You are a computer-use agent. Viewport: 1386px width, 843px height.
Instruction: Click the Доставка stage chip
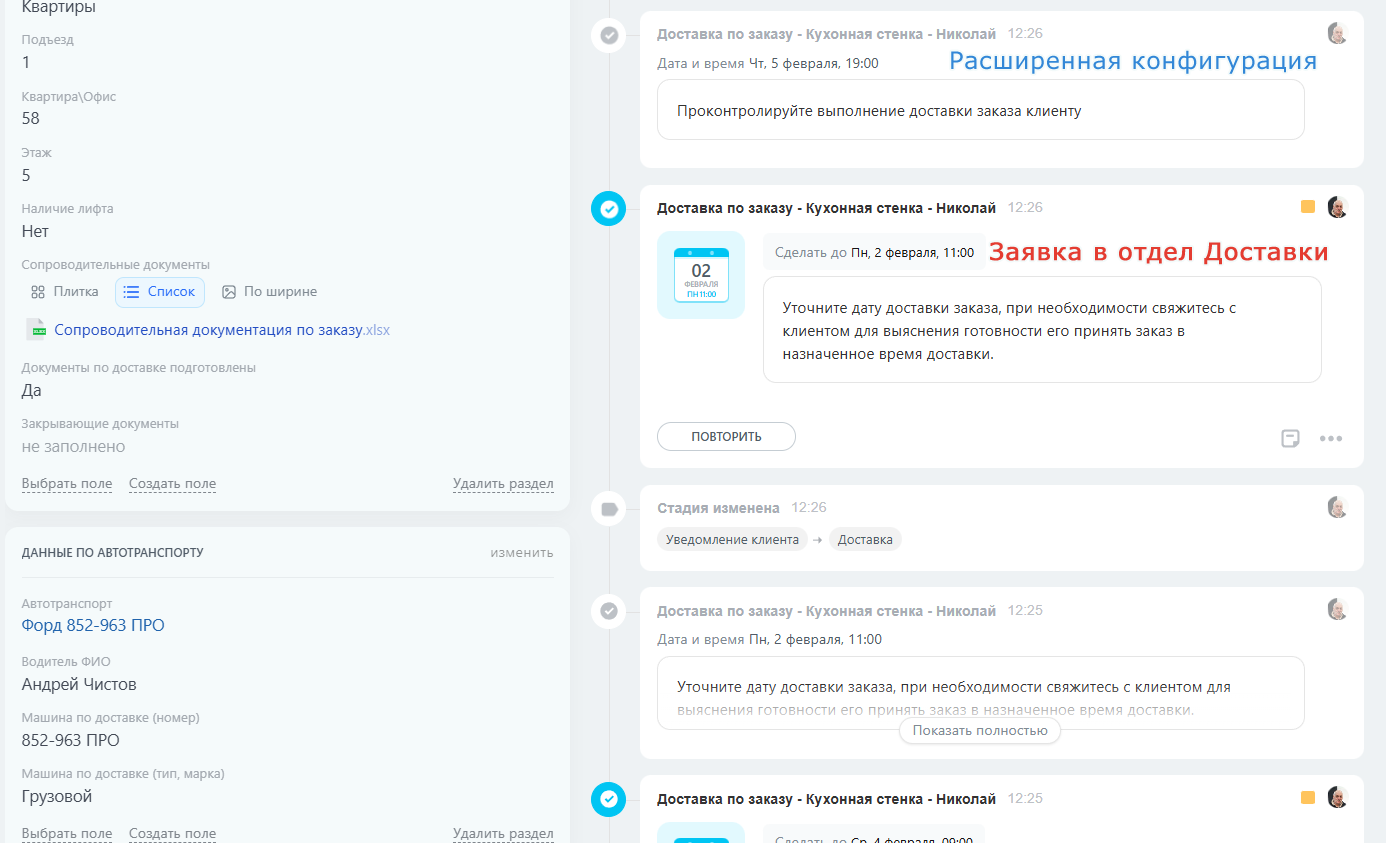(x=865, y=540)
